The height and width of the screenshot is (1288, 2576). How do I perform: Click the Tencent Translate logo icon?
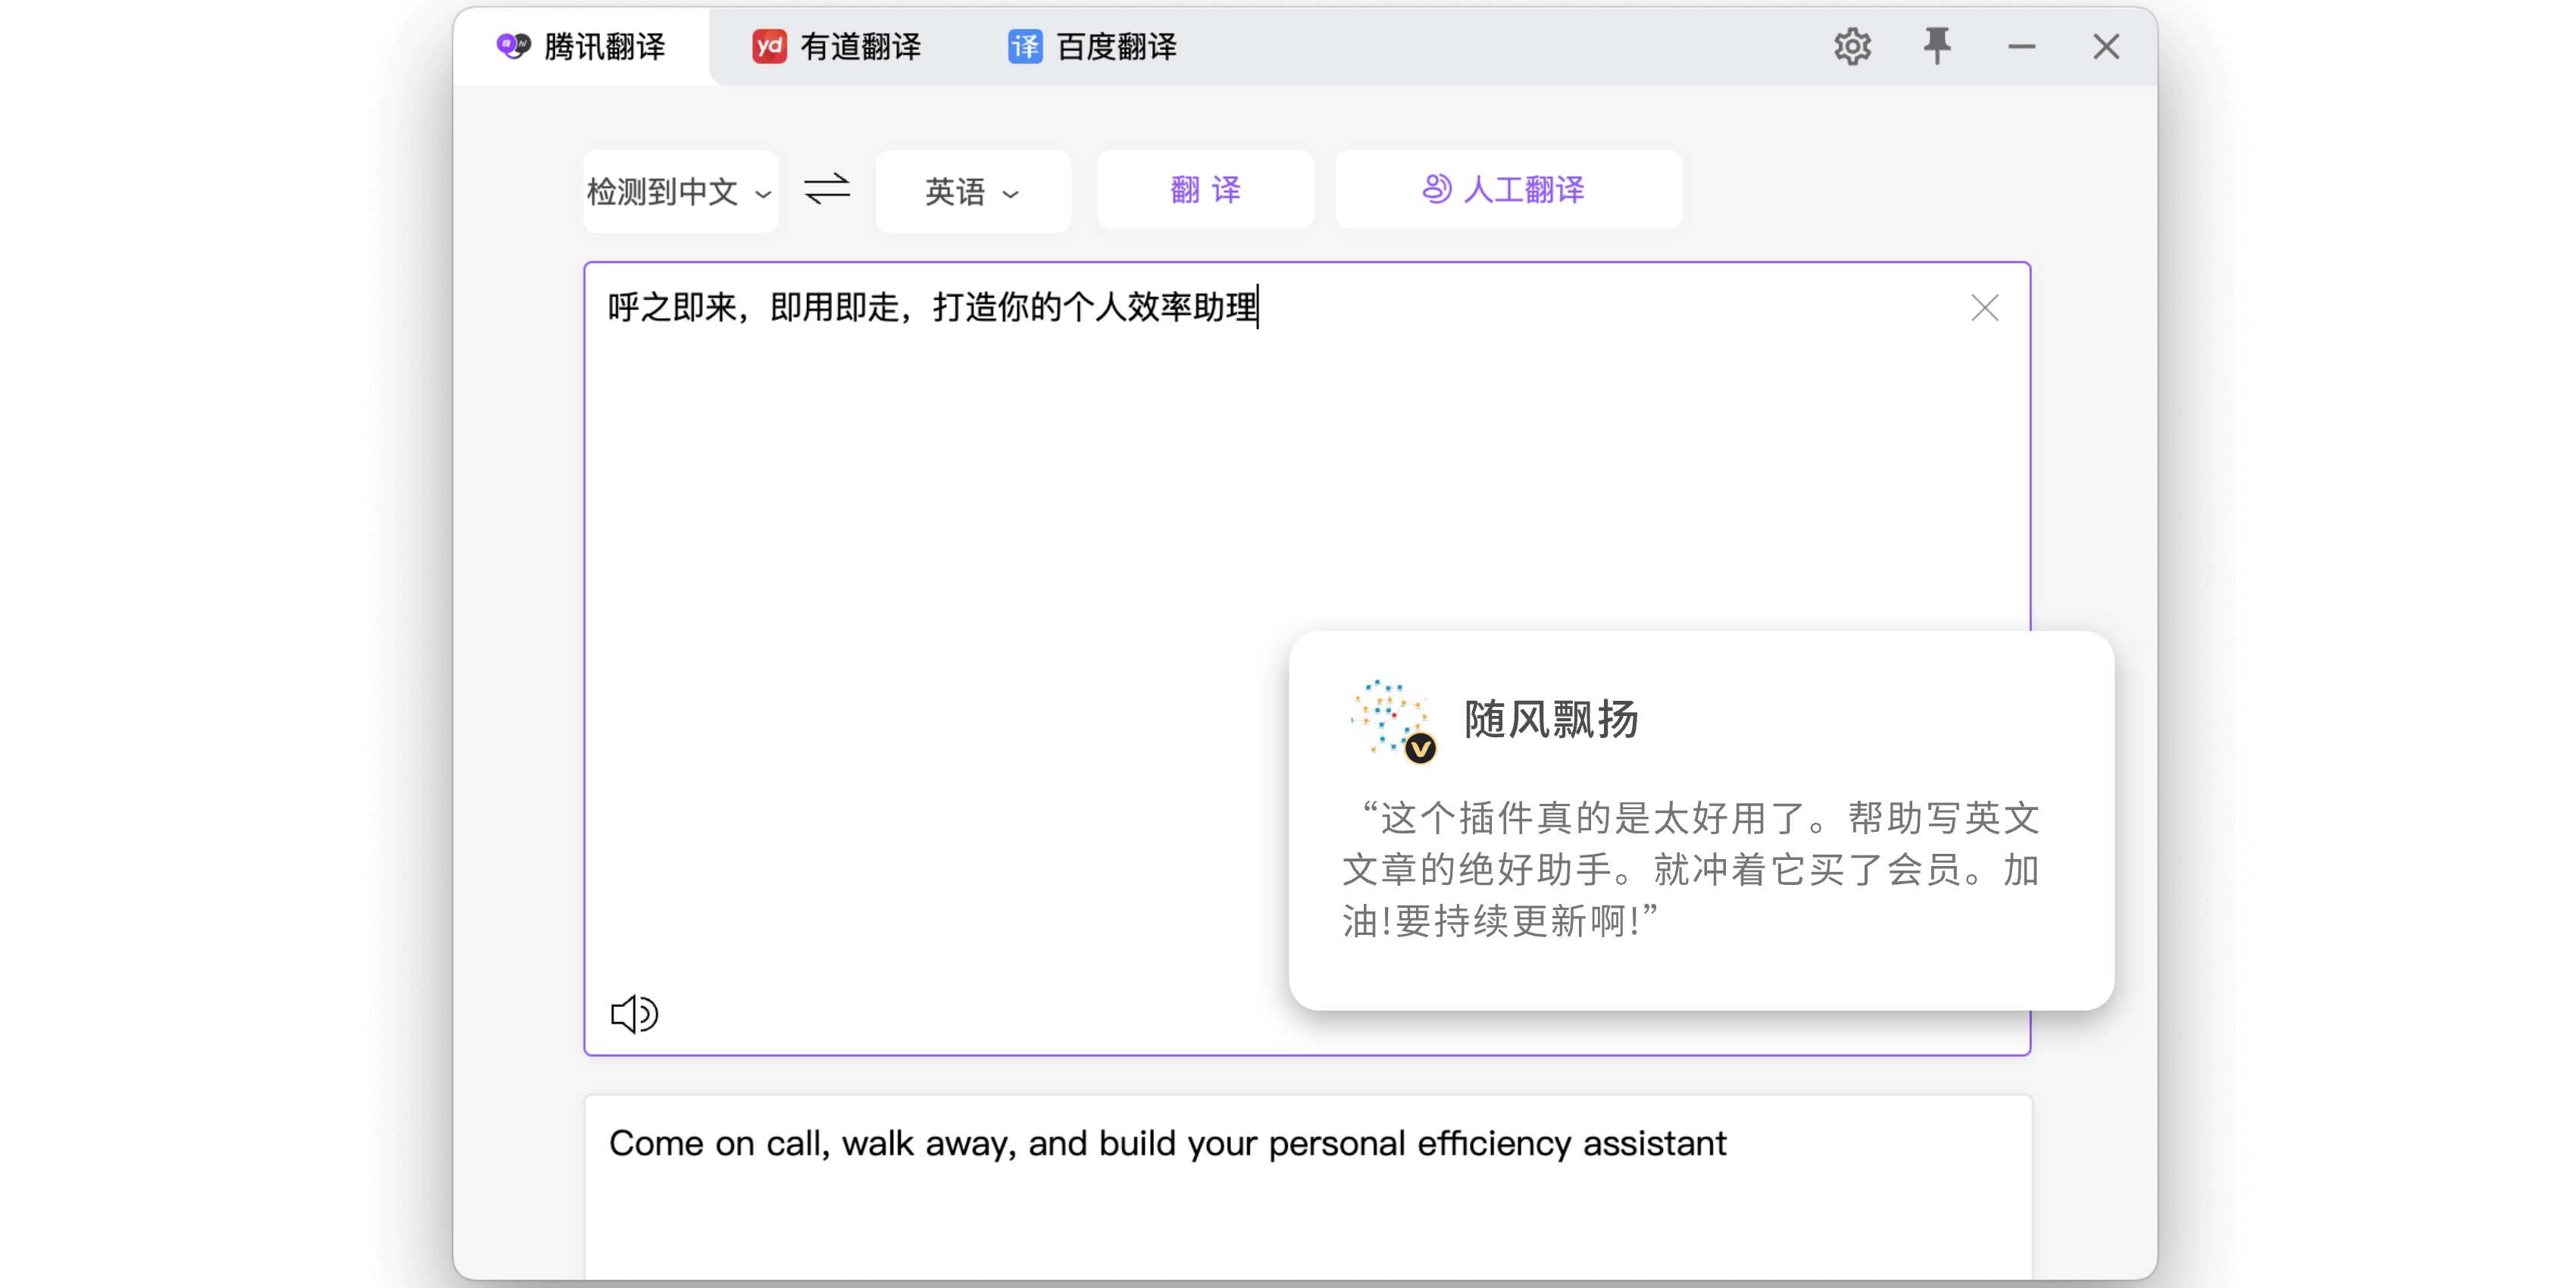[x=514, y=46]
